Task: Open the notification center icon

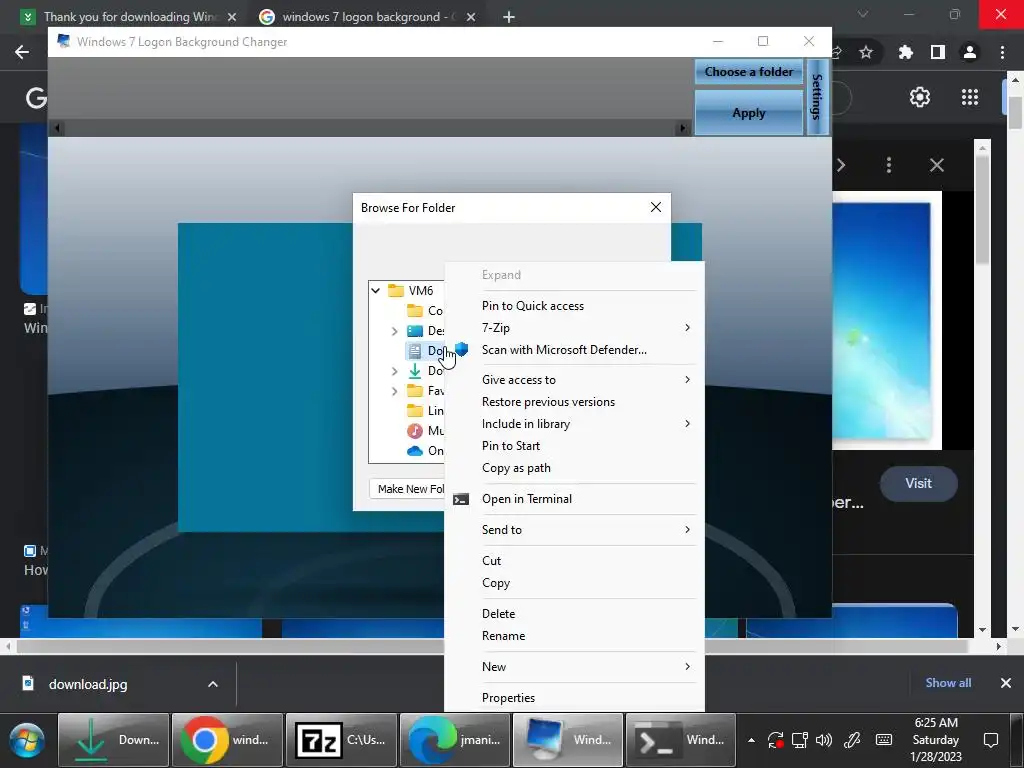Action: [x=991, y=741]
